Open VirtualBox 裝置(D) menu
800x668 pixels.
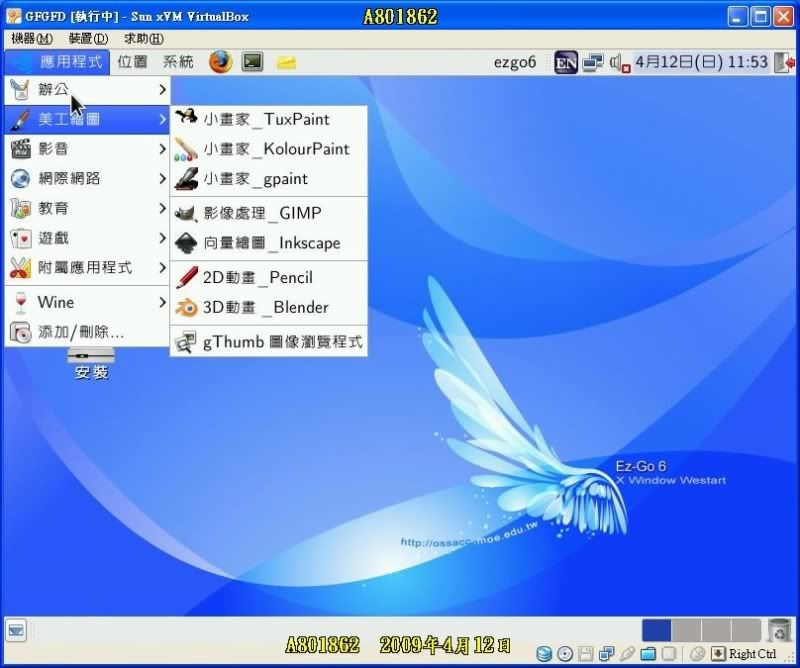tap(88, 38)
